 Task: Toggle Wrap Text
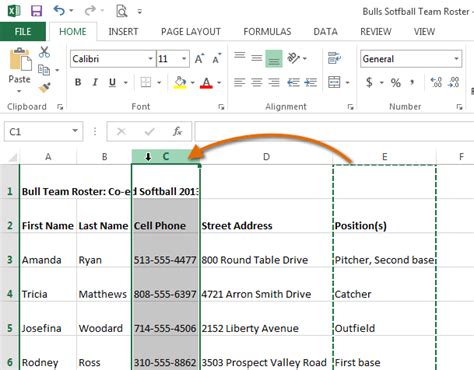[x=334, y=58]
